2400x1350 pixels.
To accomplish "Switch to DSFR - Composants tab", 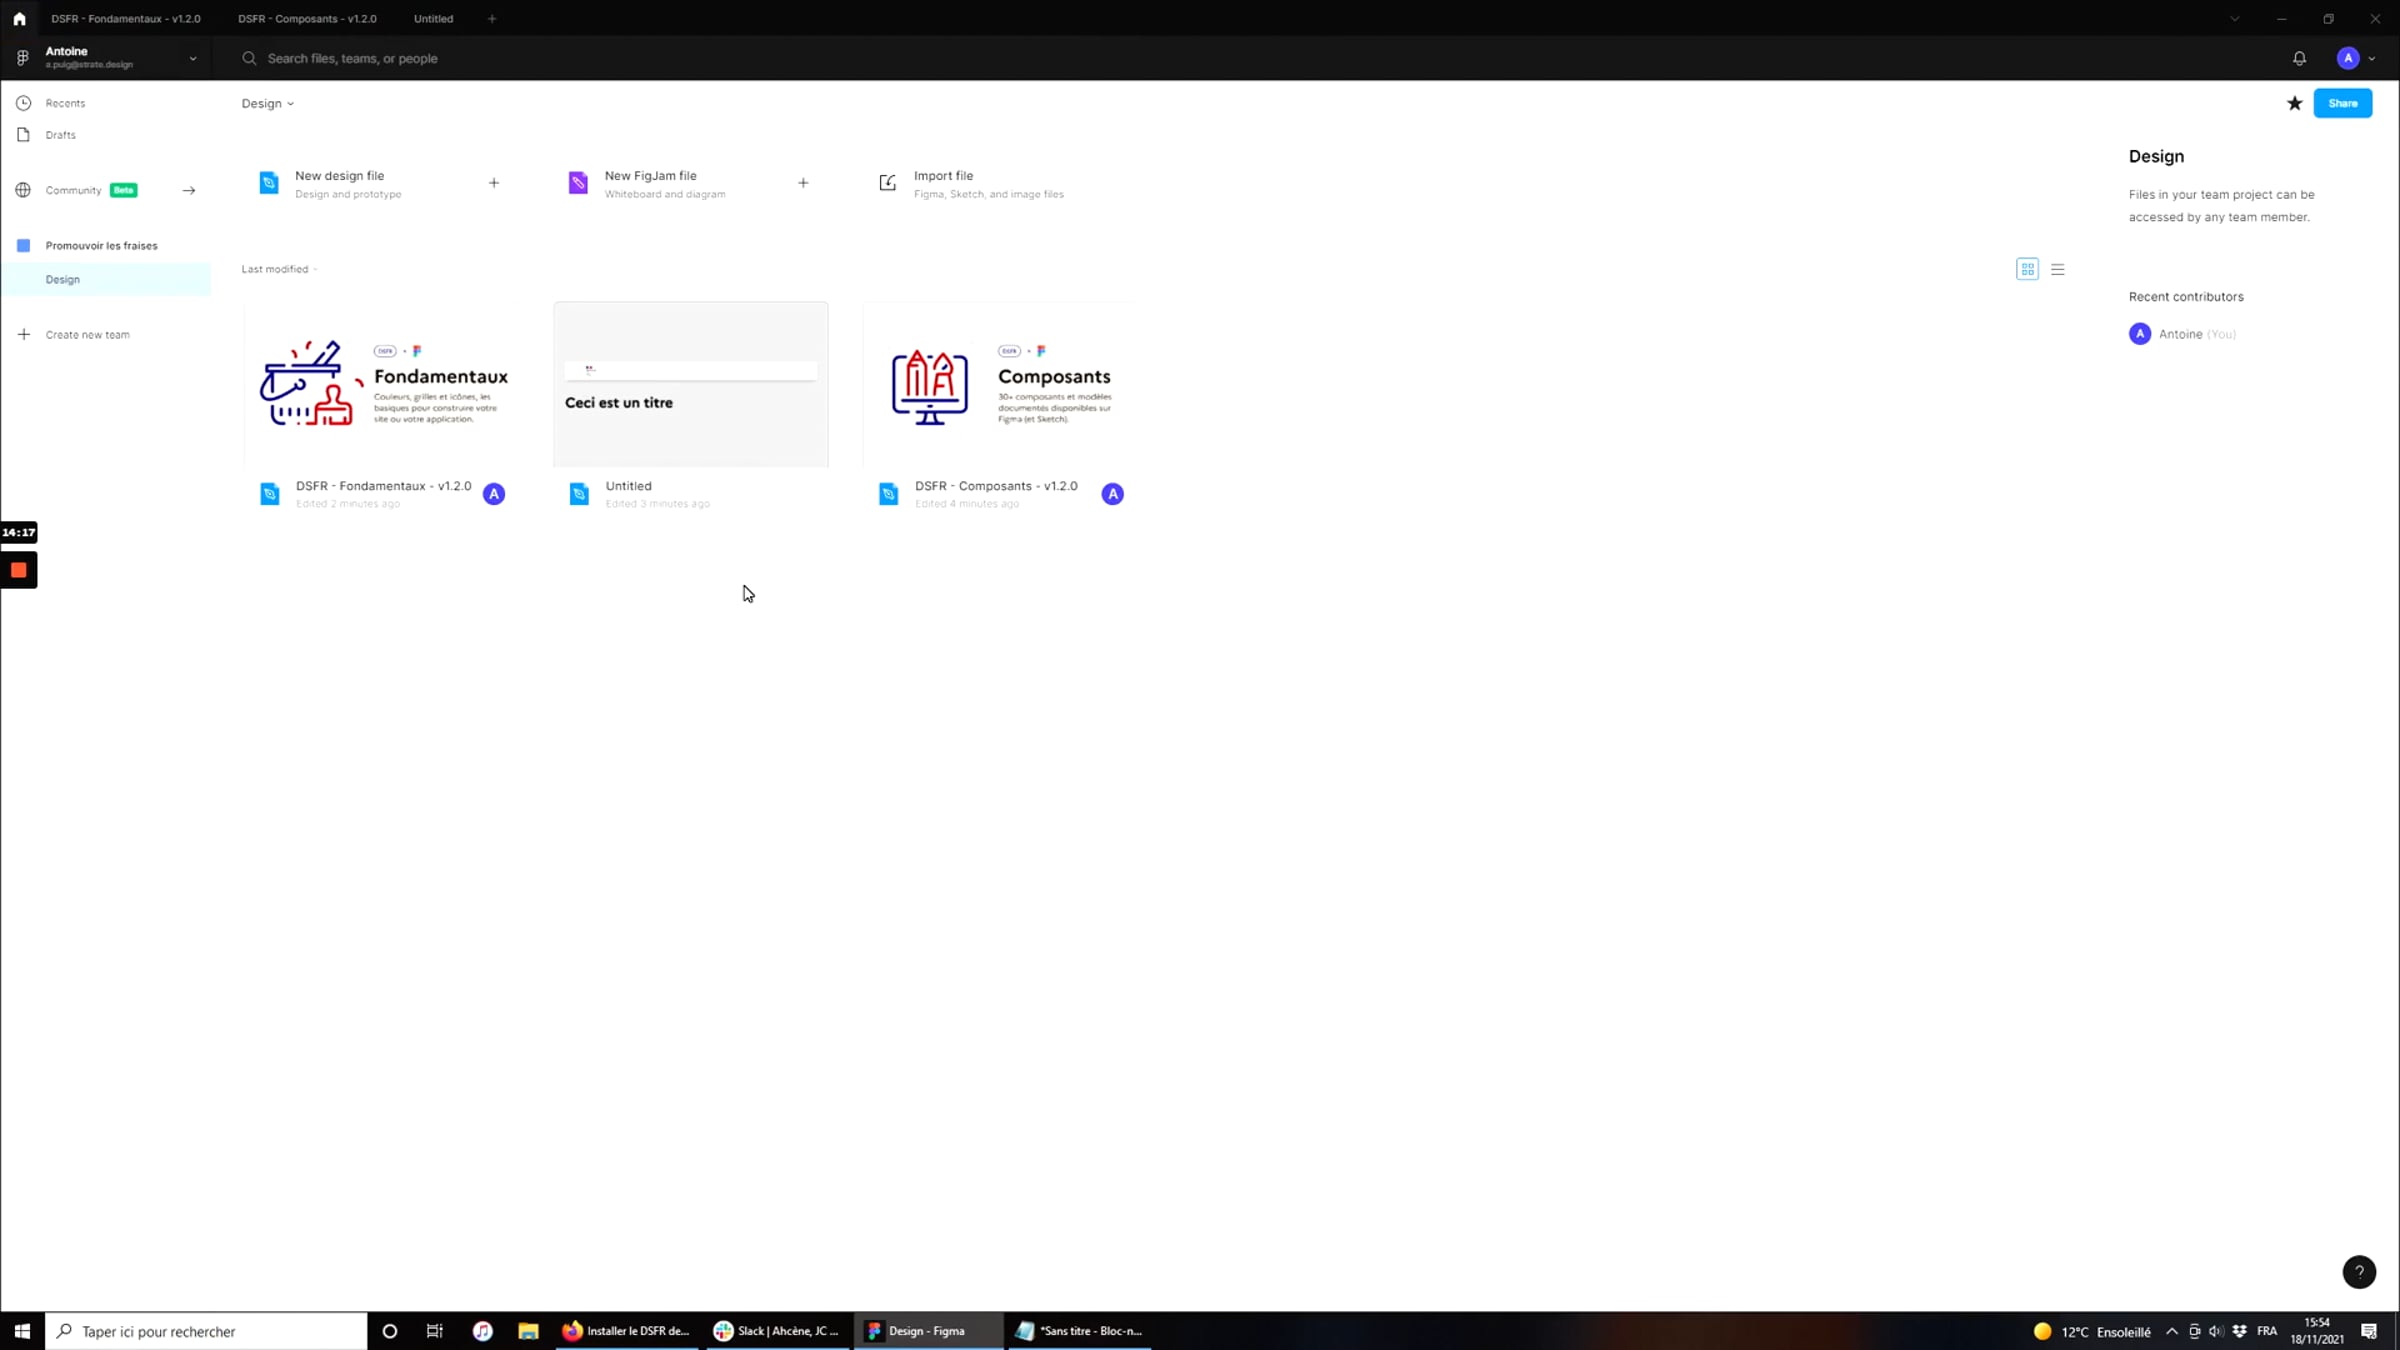I will click(307, 19).
